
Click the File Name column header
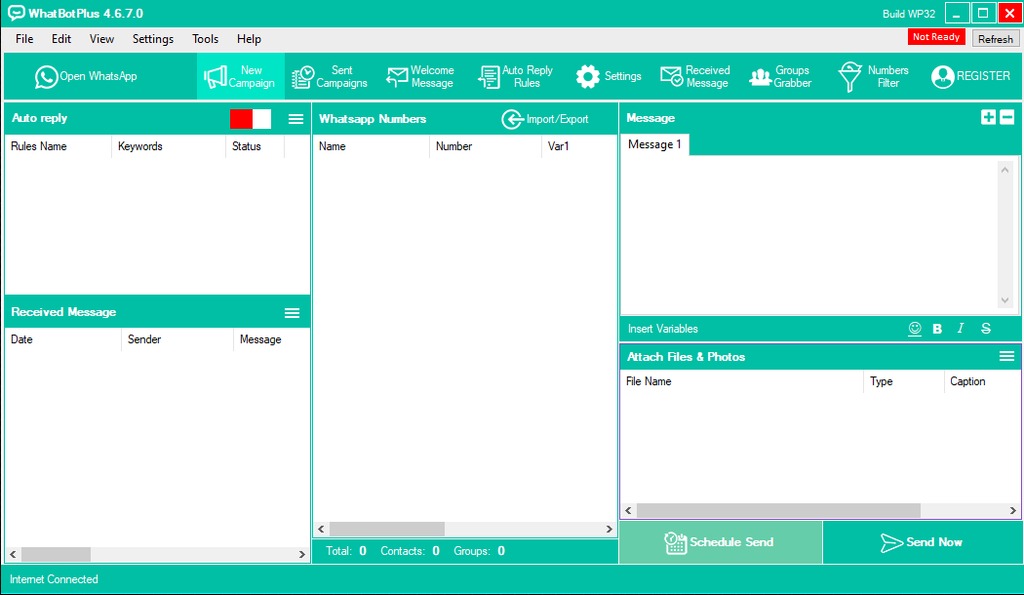tap(742, 381)
